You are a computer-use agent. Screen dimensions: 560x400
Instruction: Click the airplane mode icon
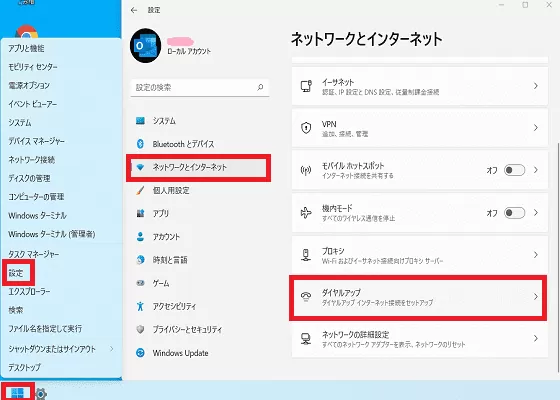coord(306,213)
